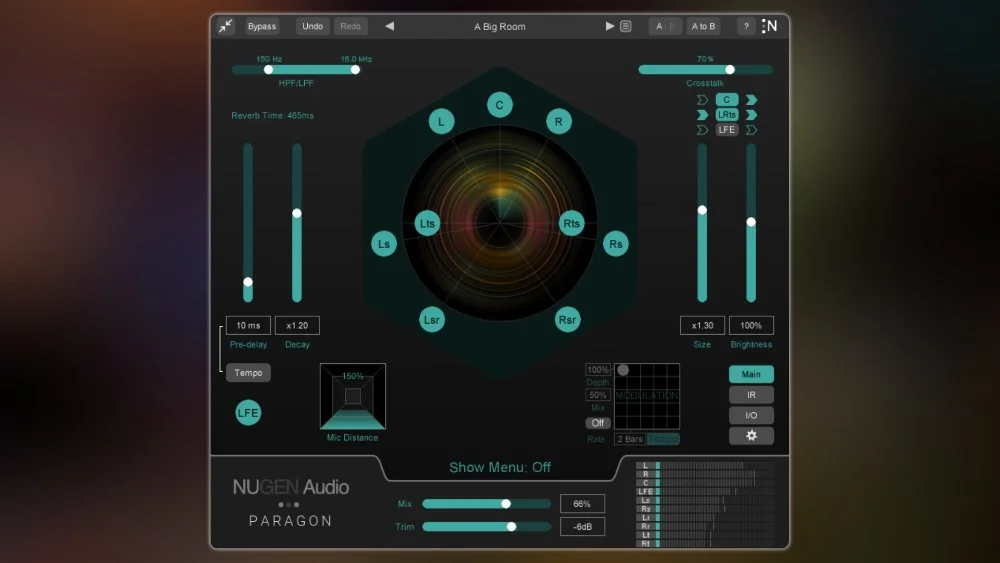Select the Rsr speaker node
This screenshot has width=1000, height=563.
tap(567, 319)
